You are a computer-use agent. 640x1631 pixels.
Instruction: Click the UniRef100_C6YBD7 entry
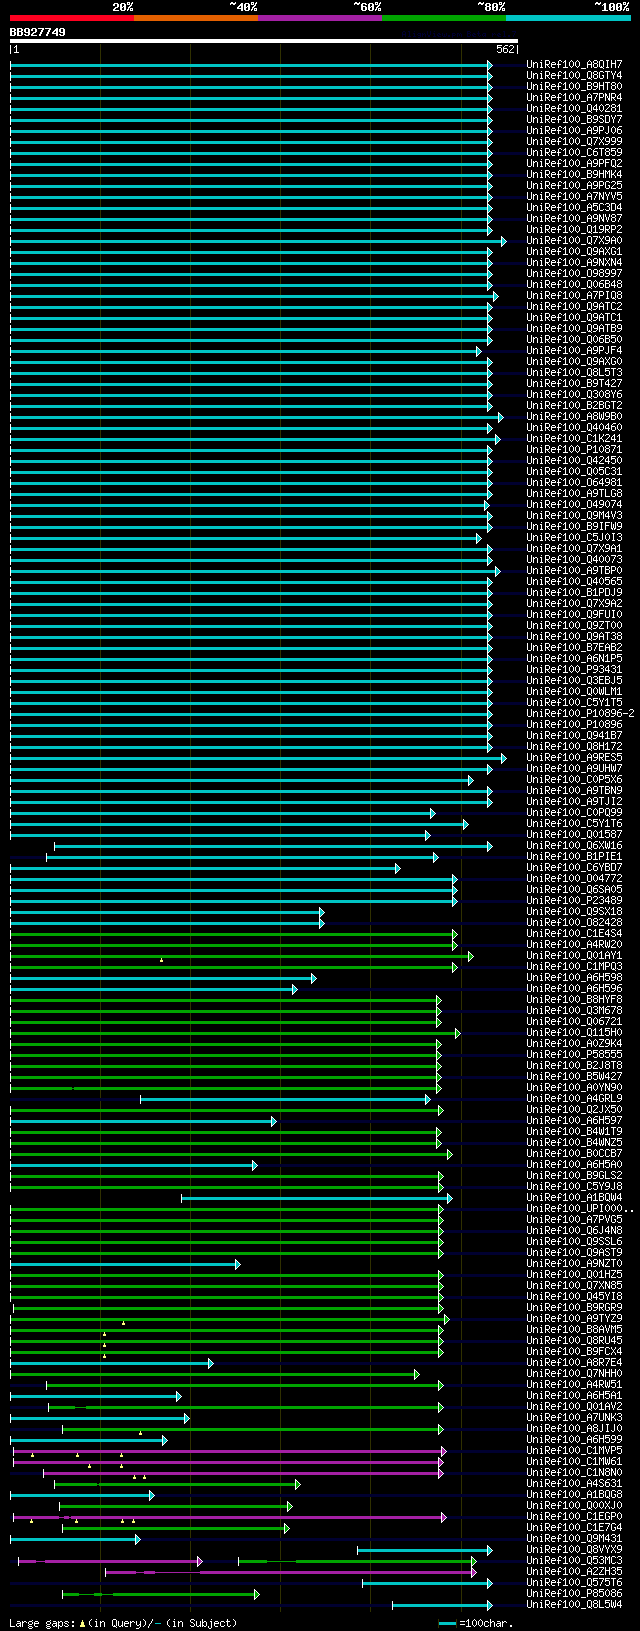pos(574,868)
